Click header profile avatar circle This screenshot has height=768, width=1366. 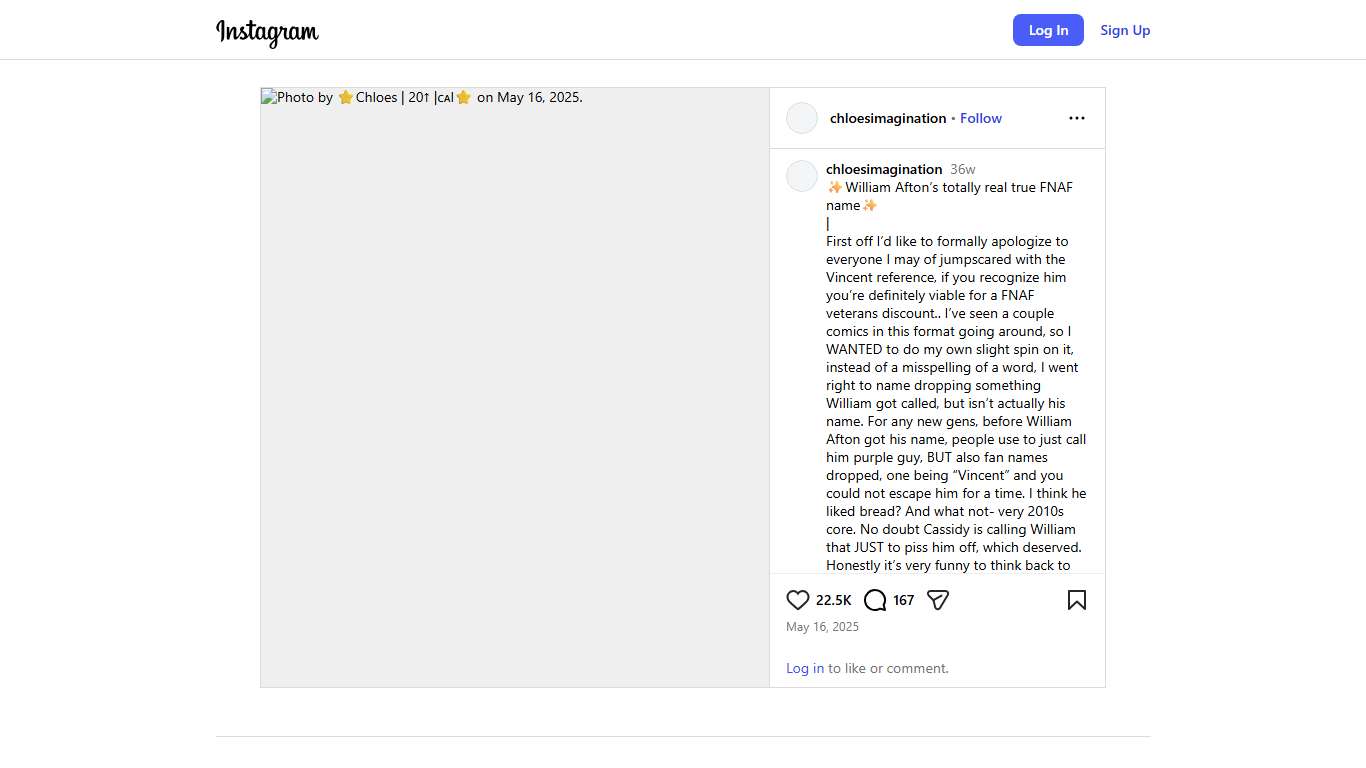pyautogui.click(x=802, y=118)
